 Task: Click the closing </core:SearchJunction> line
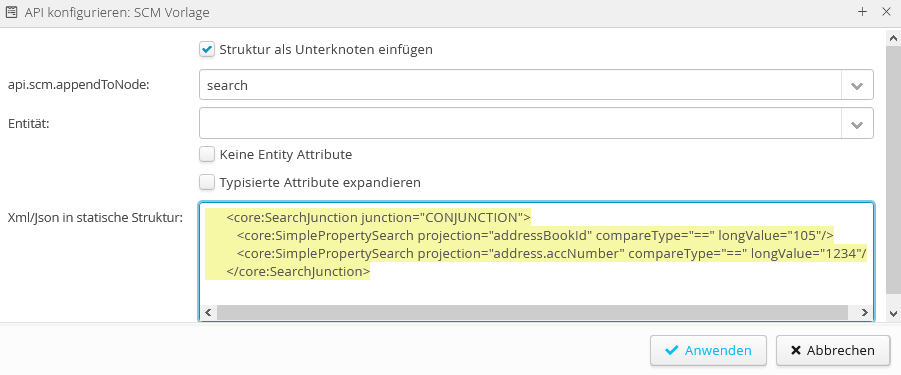click(x=298, y=271)
